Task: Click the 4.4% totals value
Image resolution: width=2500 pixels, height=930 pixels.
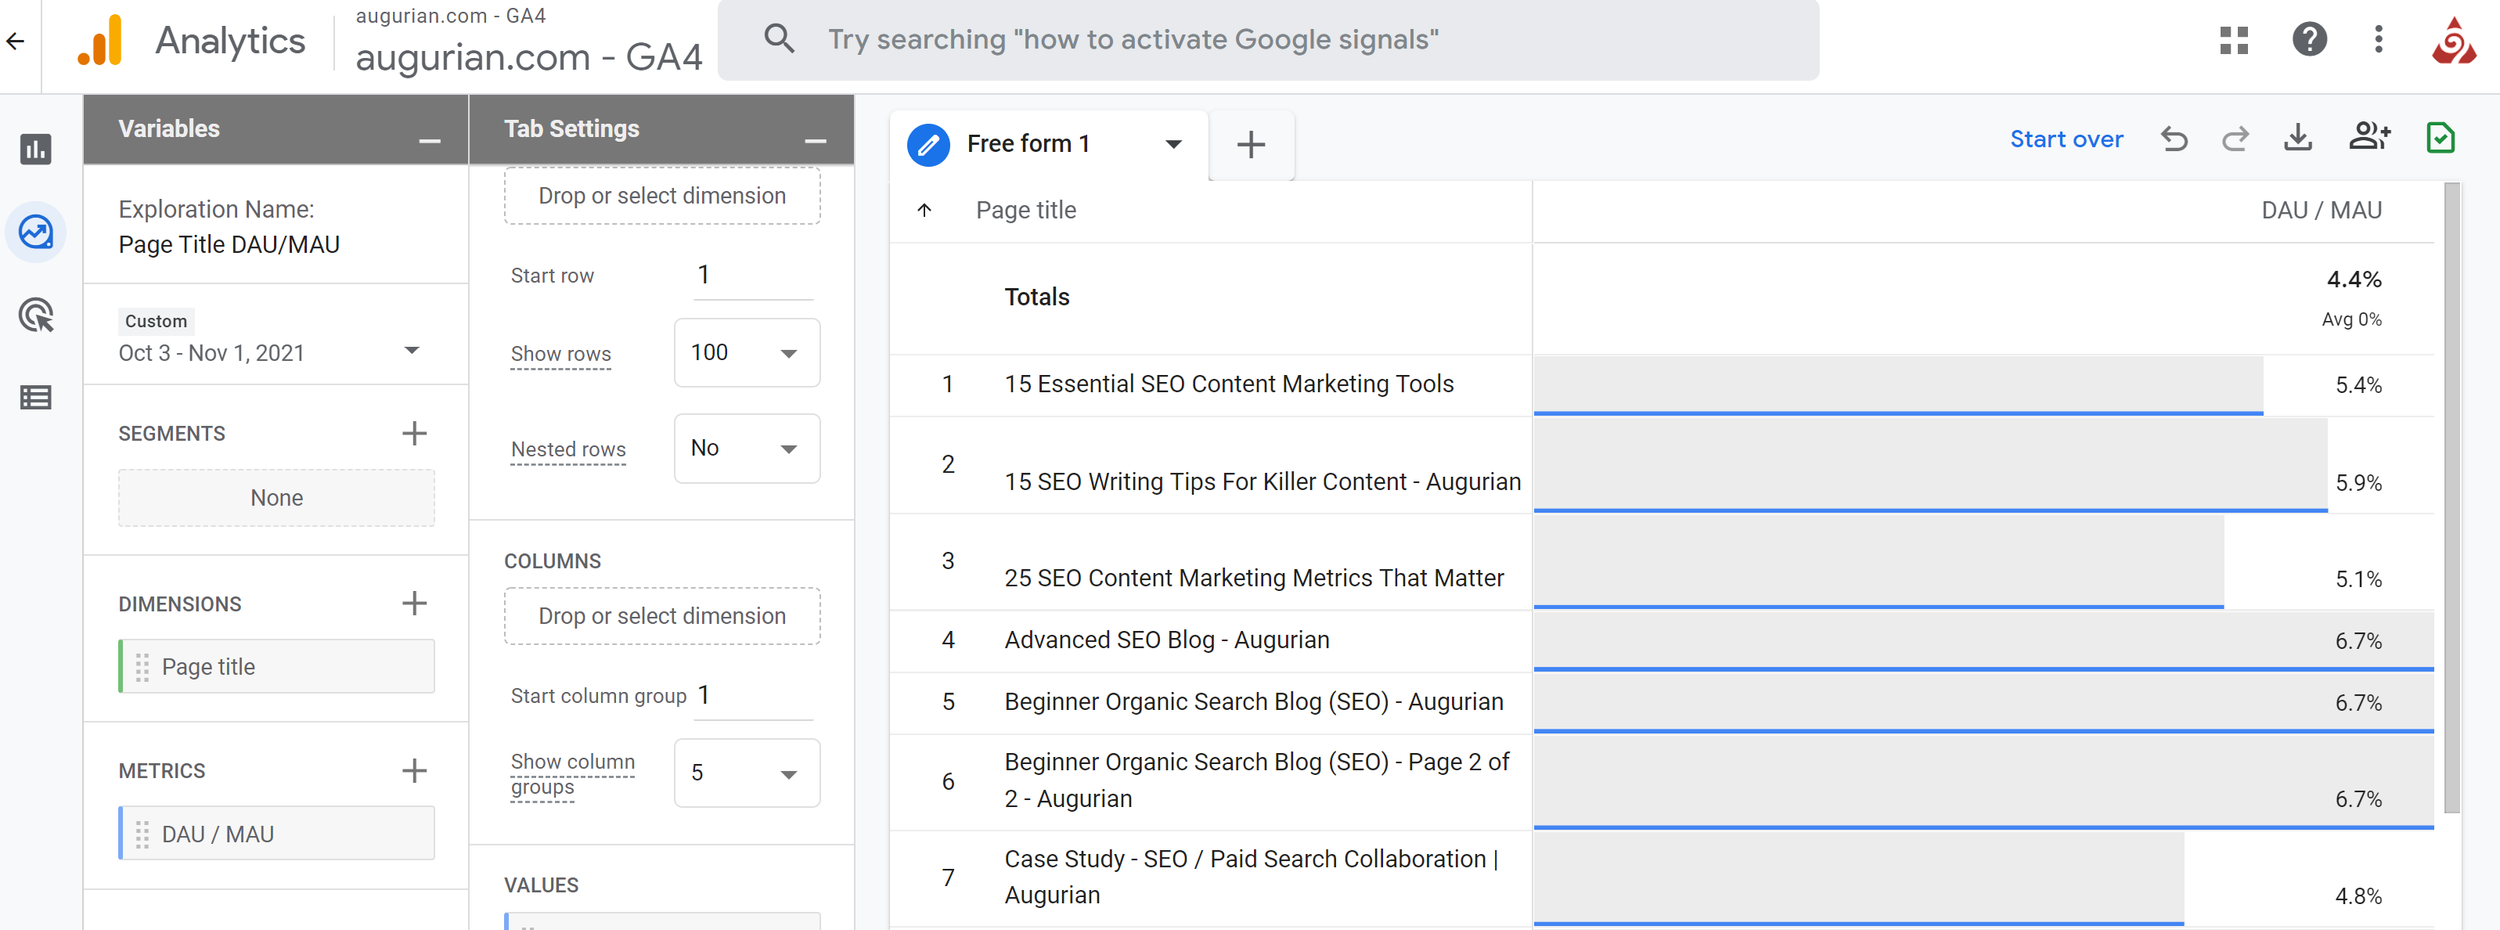Action: pos(2354,279)
